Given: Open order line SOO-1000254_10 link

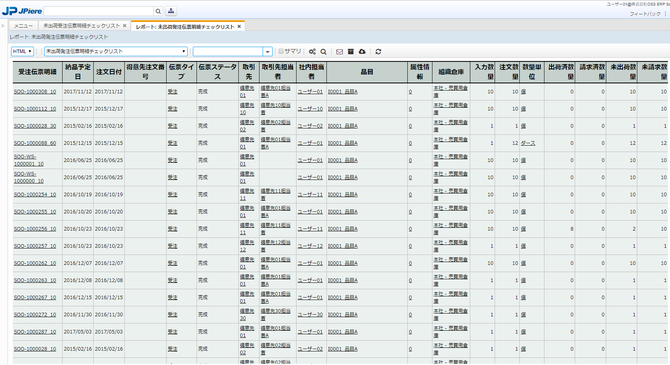Looking at the screenshot, I should coord(35,194).
